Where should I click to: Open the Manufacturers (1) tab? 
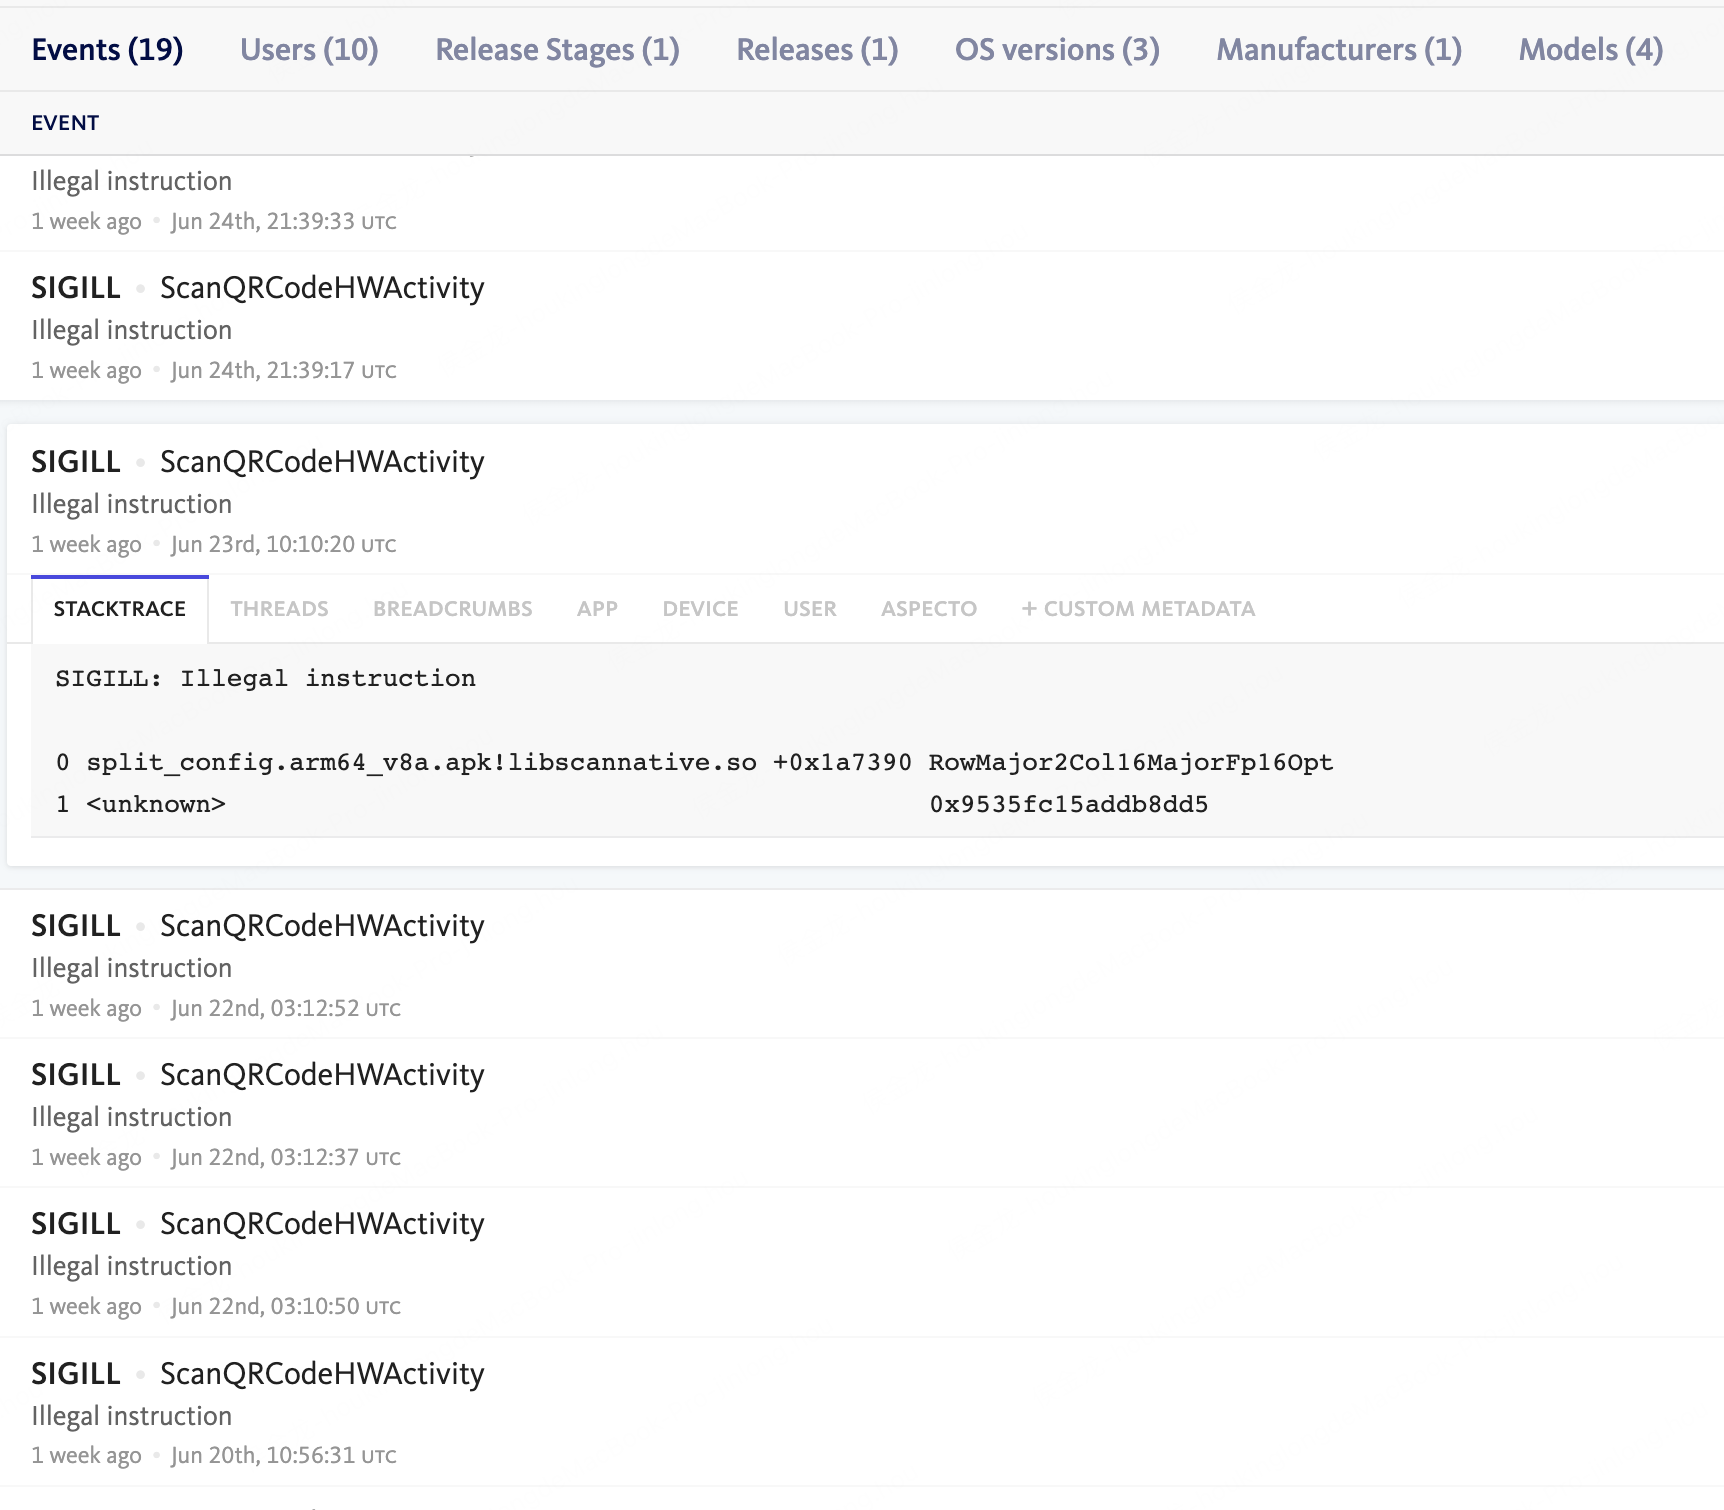(1339, 49)
